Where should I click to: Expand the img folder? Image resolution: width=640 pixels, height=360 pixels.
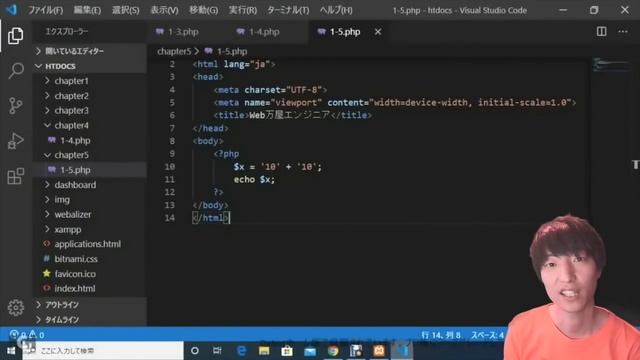click(x=90, y=200)
